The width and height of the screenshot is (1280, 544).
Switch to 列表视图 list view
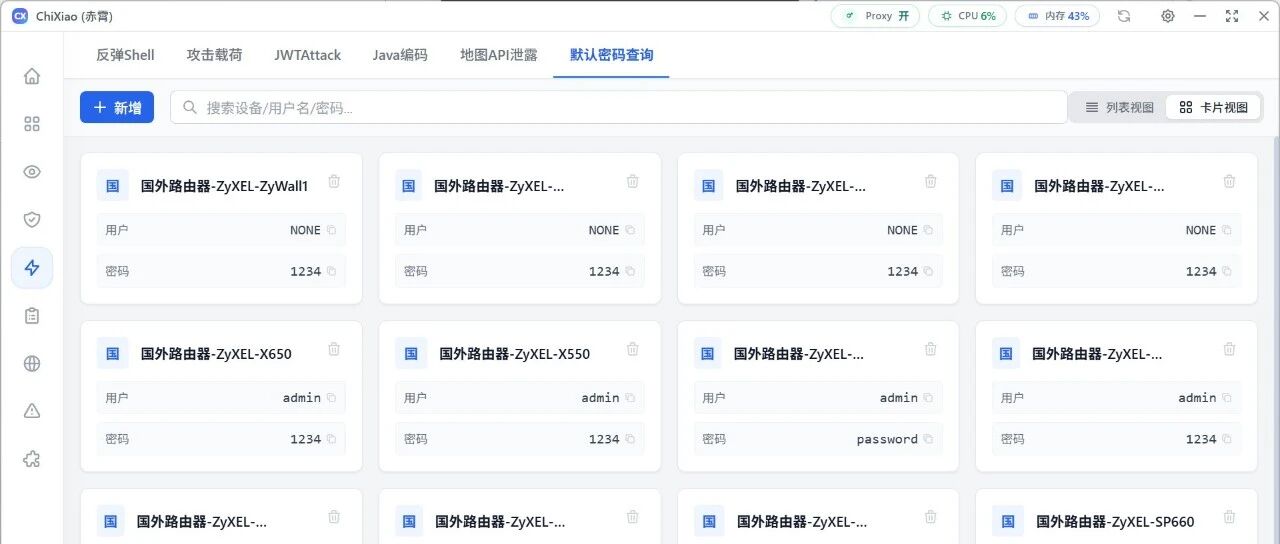point(1119,107)
